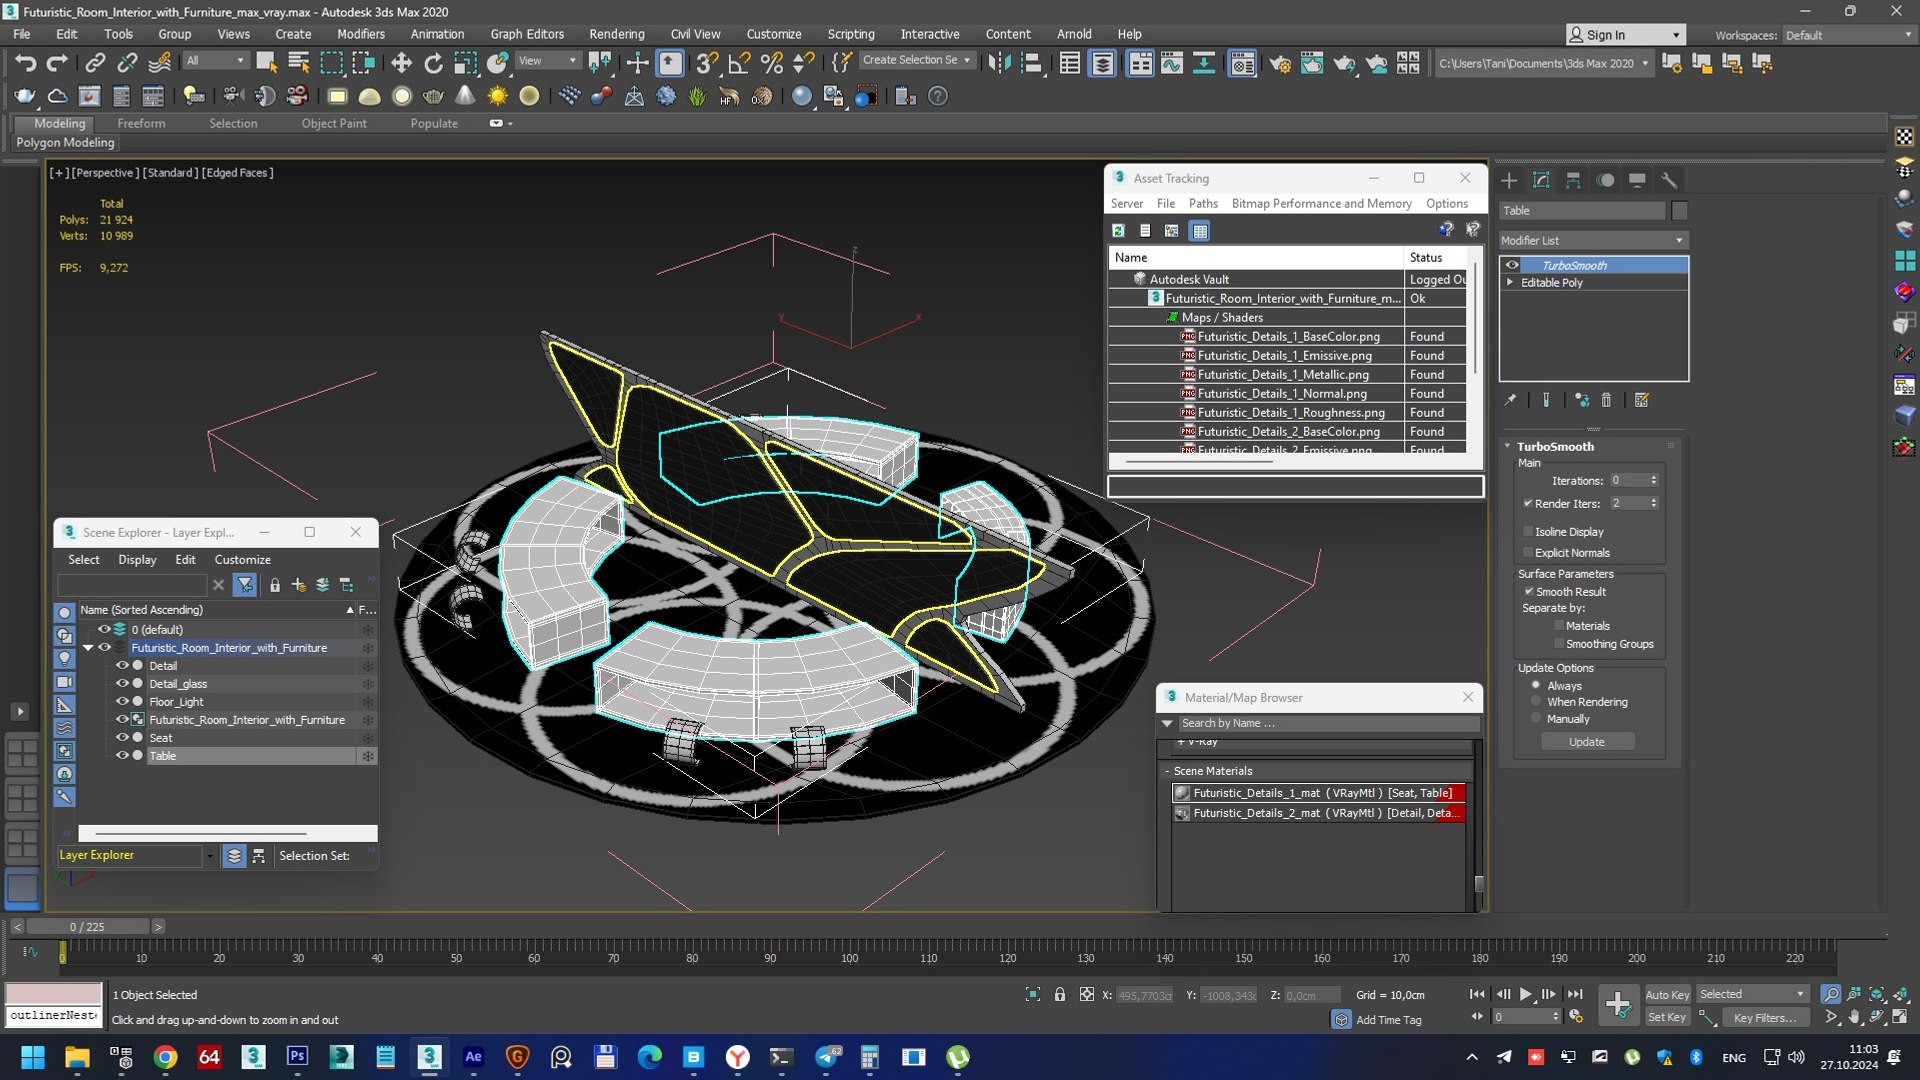1920x1080 pixels.
Task: Click the Teapot render setup icon
Action: coord(1280,64)
